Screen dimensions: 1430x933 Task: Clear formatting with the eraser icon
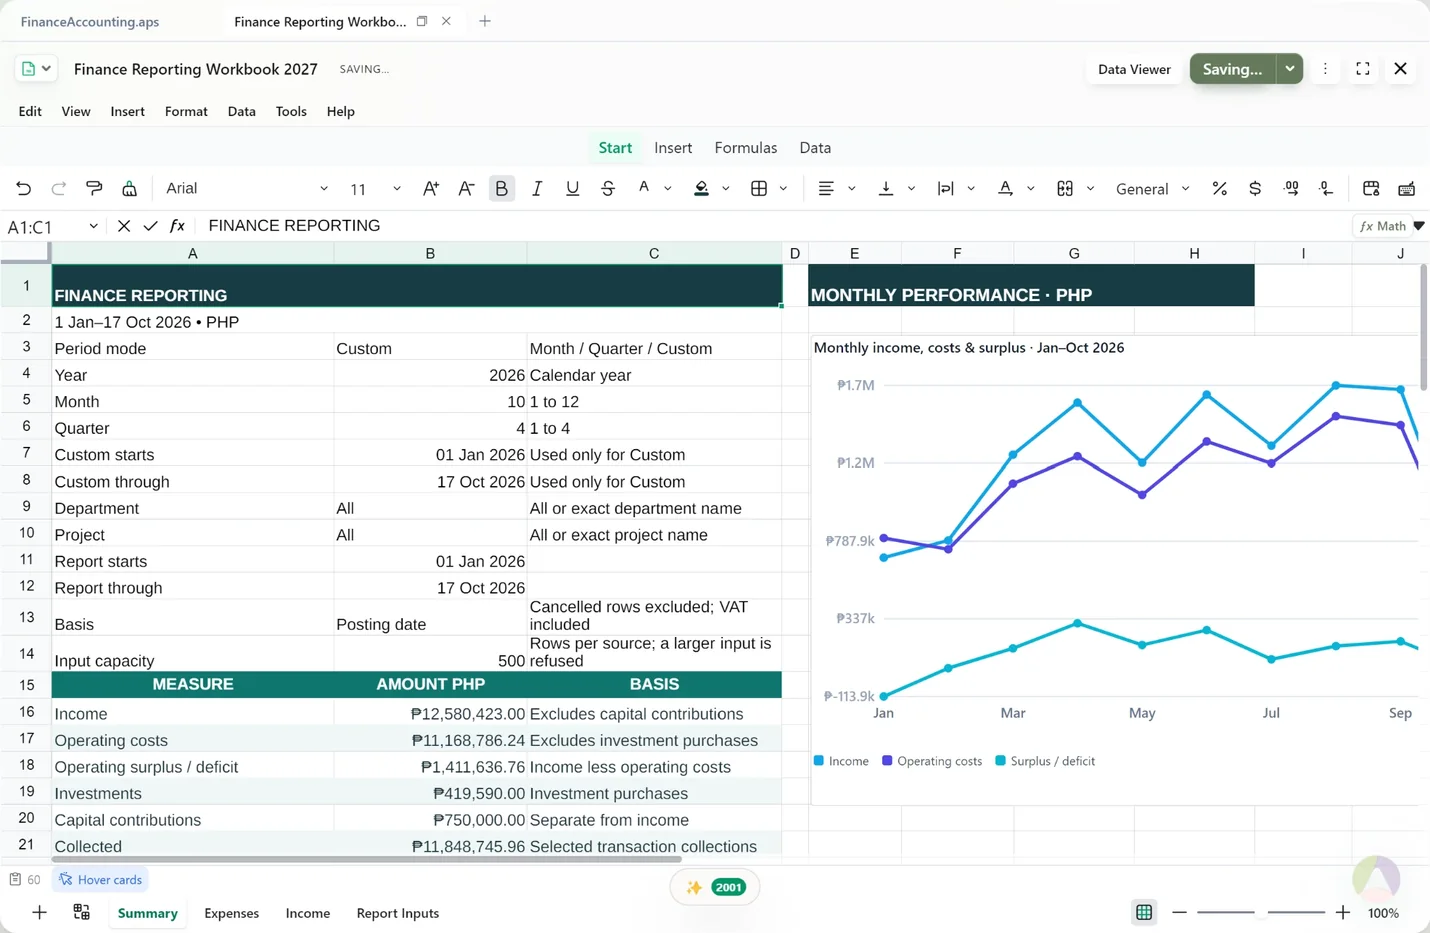(x=130, y=188)
